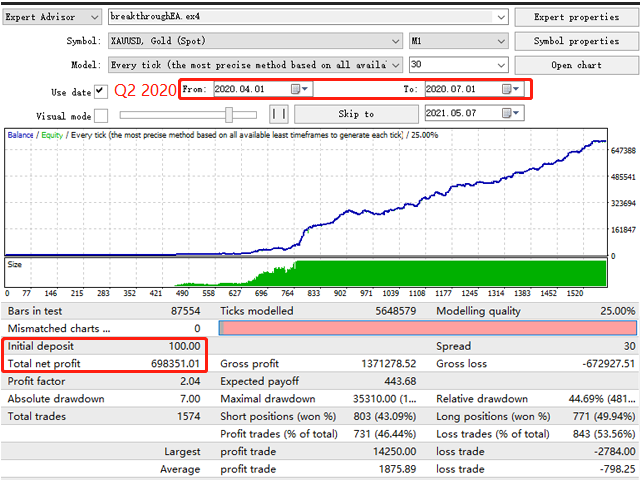Expand the XAUUSD symbol dropdown
The width and height of the screenshot is (640, 480).
tap(395, 41)
